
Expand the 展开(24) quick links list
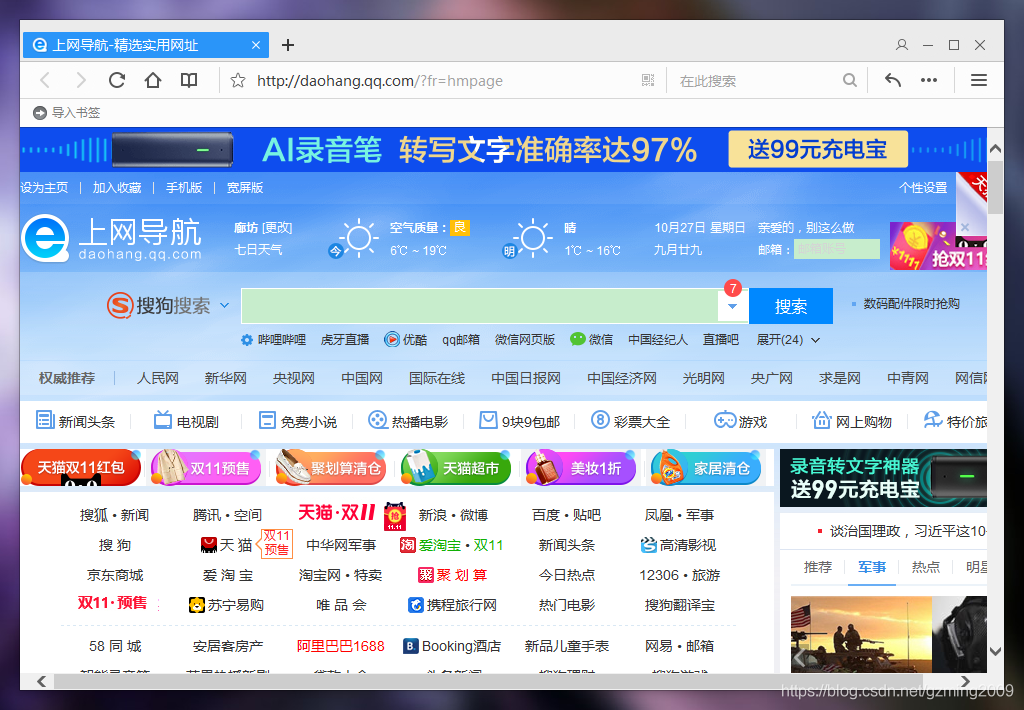click(x=788, y=340)
